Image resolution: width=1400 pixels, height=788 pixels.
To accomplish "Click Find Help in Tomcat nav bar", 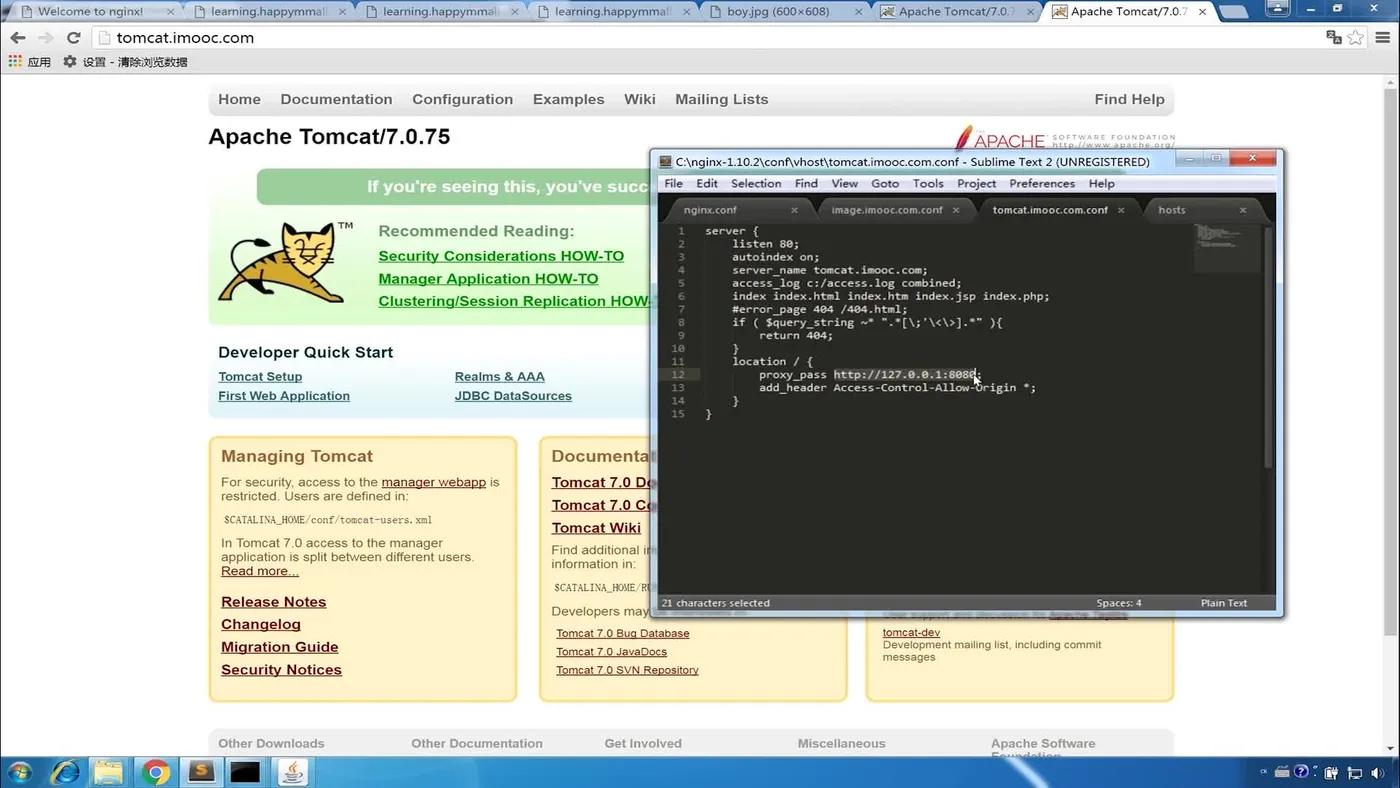I will pyautogui.click(x=1129, y=100).
